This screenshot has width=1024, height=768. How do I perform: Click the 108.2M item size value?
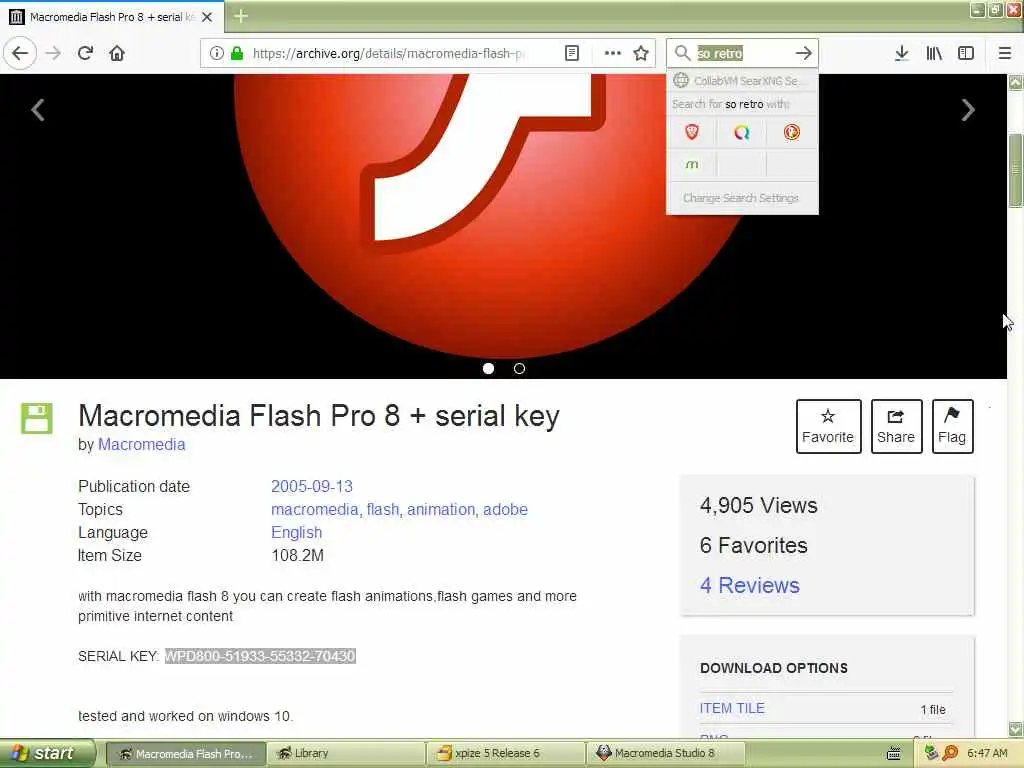click(x=298, y=556)
